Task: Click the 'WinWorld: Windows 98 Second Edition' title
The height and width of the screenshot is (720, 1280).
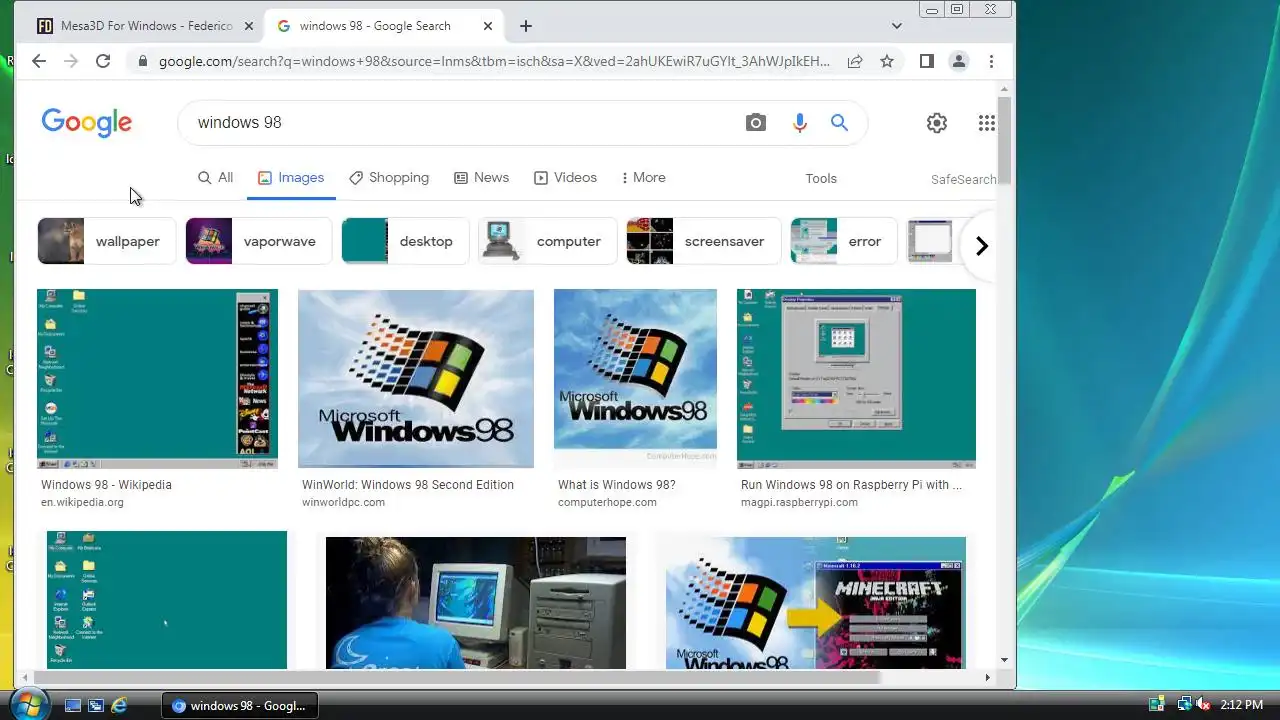Action: pyautogui.click(x=408, y=485)
